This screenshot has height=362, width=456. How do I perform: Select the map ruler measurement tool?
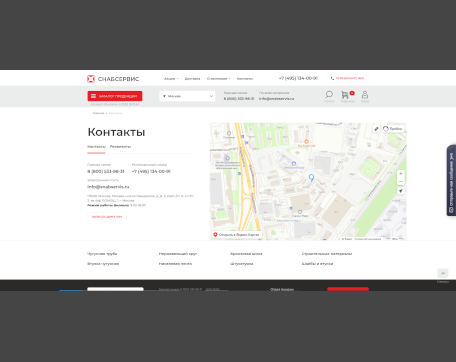pos(376,129)
